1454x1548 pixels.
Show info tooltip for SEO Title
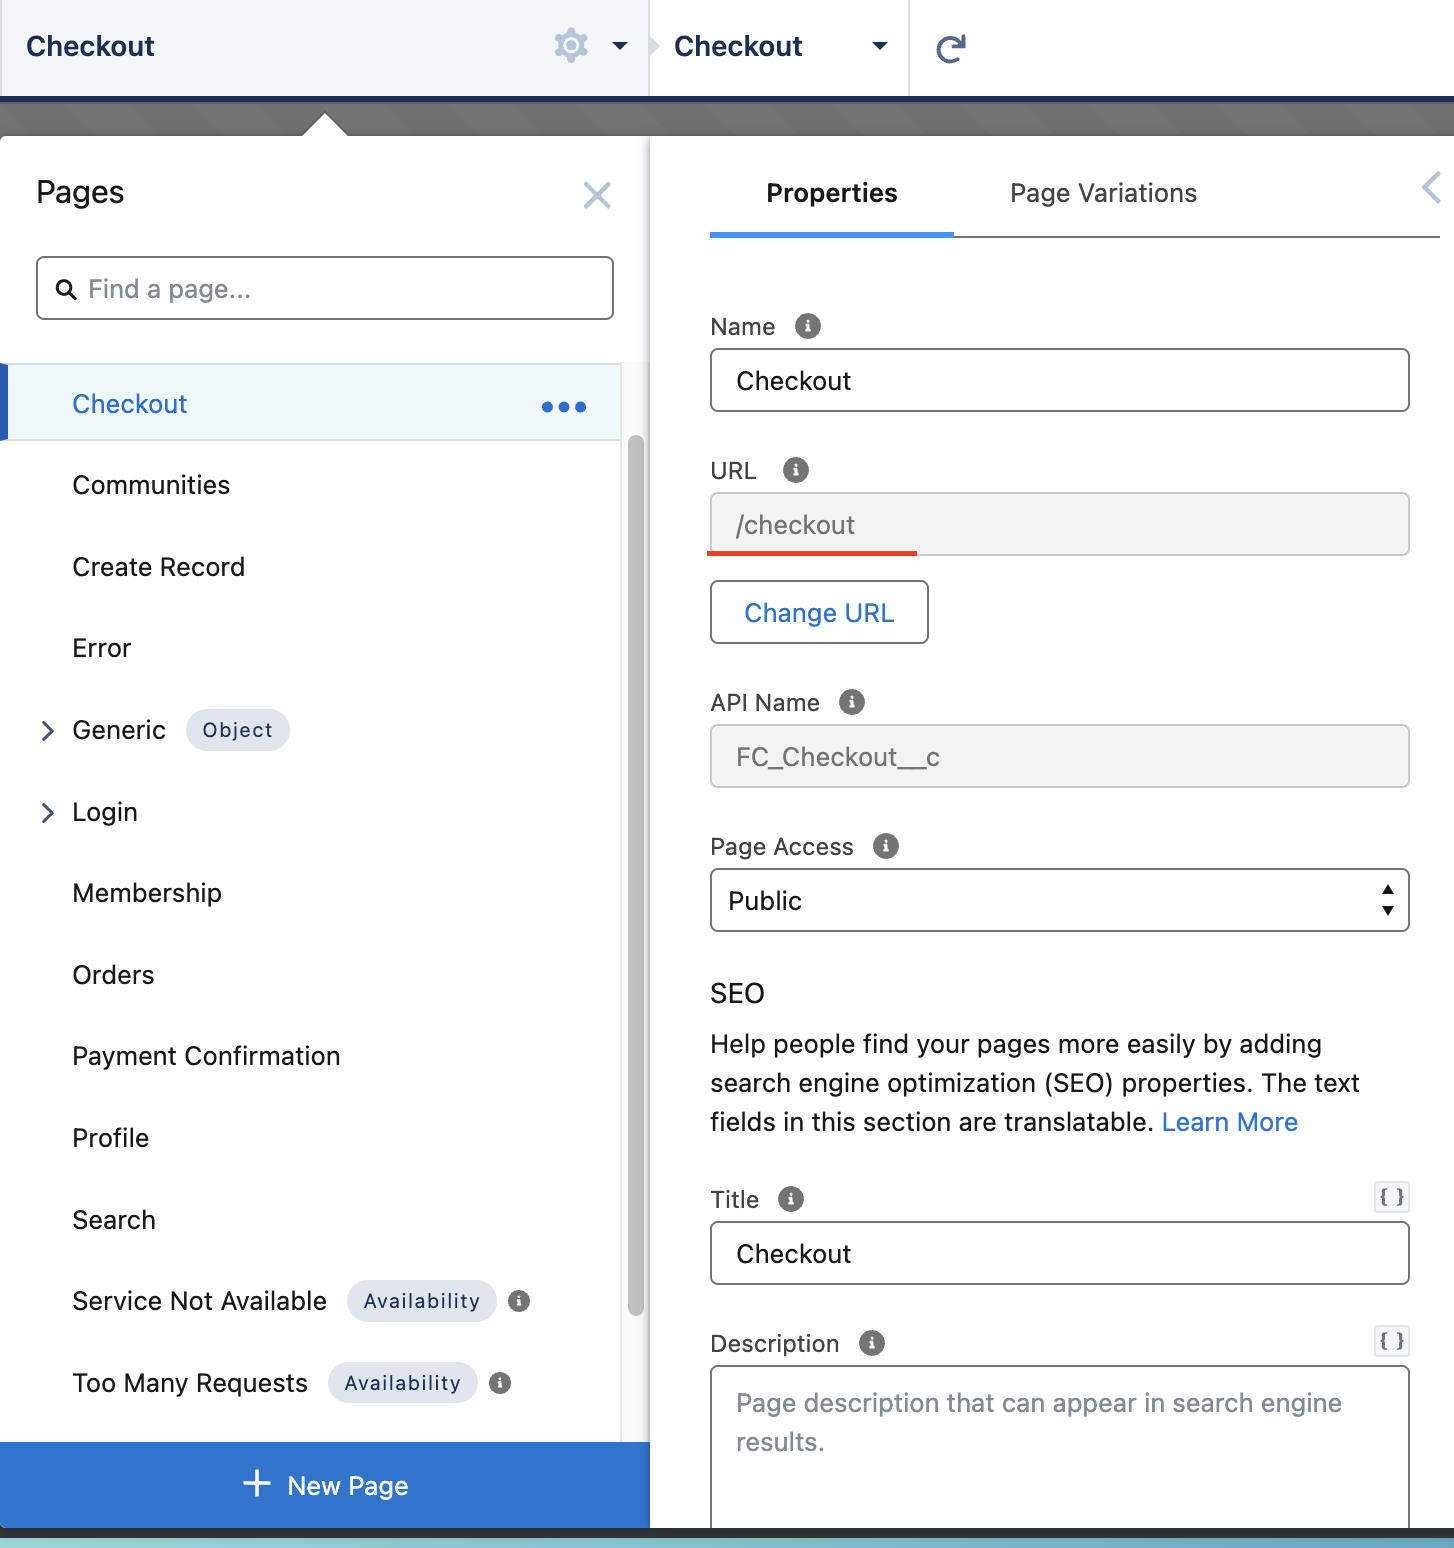pyautogui.click(x=791, y=1199)
